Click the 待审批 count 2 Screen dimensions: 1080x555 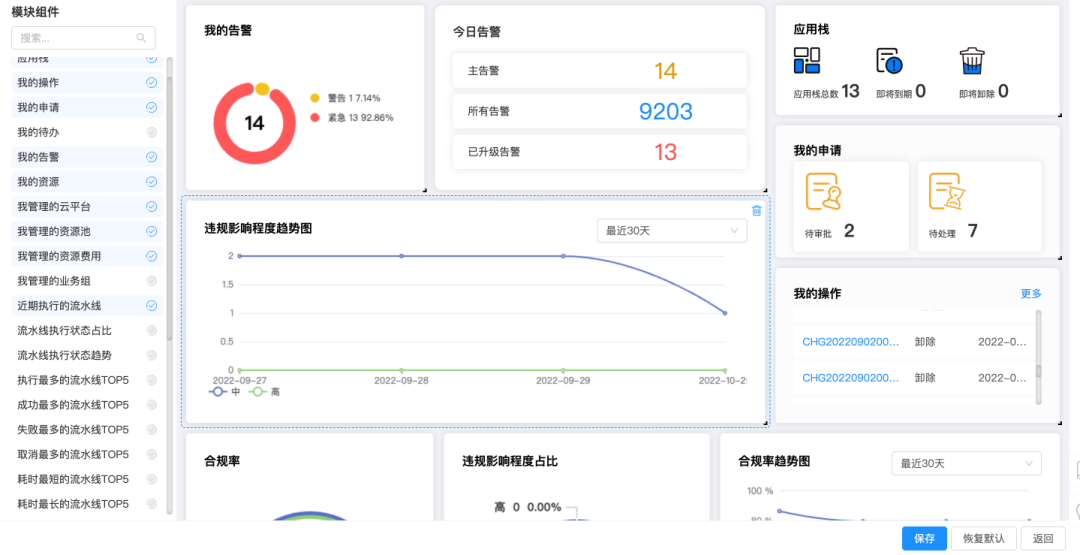point(849,231)
